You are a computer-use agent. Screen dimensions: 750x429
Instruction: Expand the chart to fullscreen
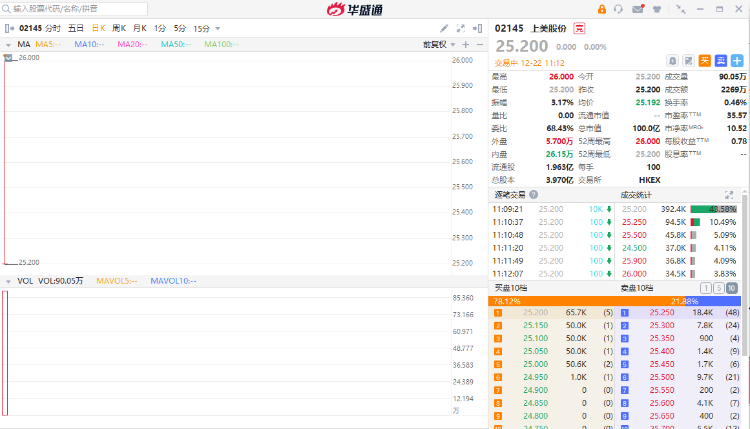460,29
